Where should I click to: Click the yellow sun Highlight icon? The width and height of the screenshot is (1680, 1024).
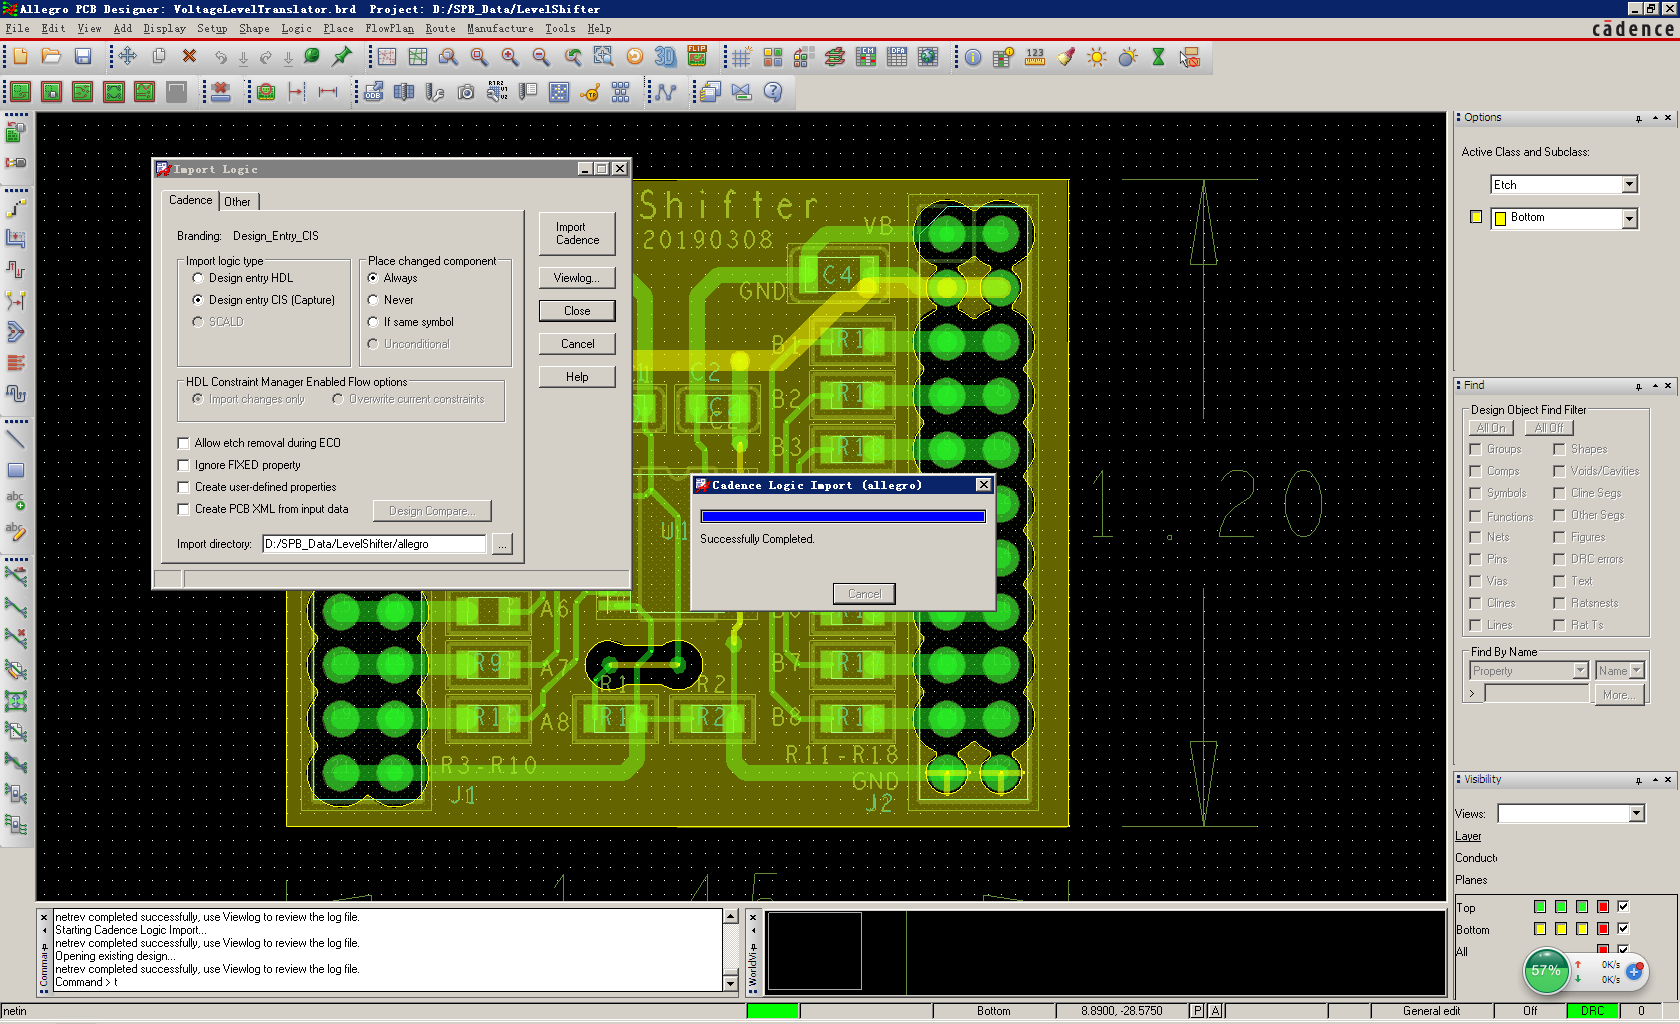(x=1097, y=57)
